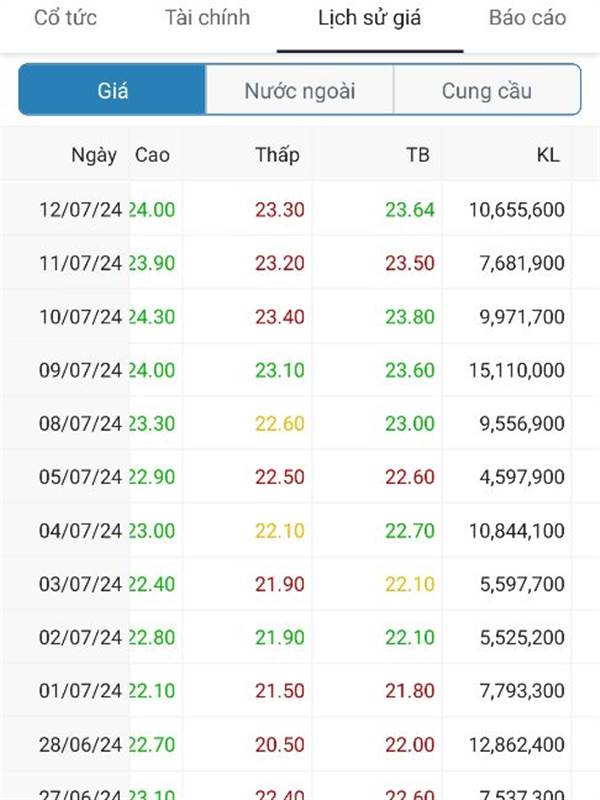Click the Cao column header
The width and height of the screenshot is (600, 800).
pos(152,155)
